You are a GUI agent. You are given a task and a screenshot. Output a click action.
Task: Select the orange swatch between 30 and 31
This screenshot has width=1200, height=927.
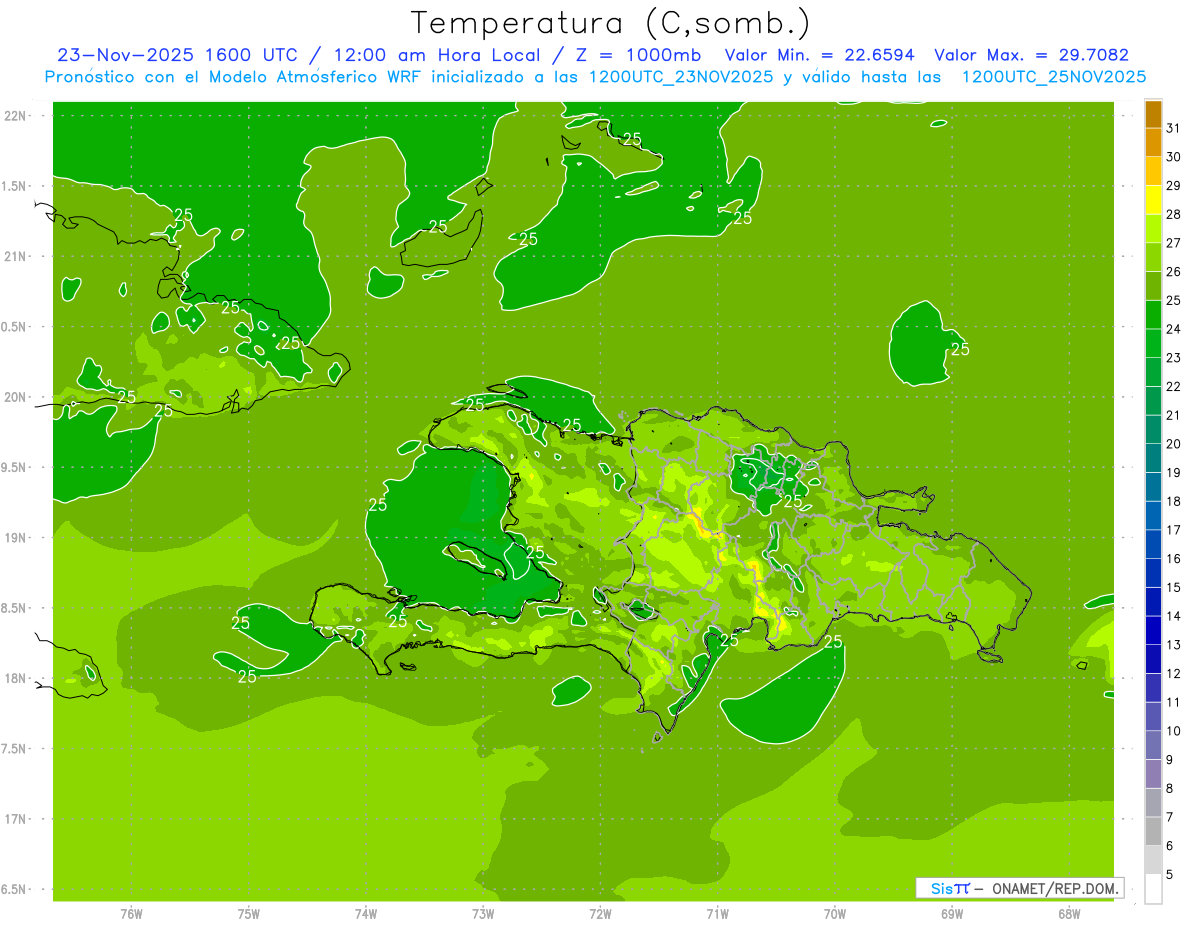pos(1153,143)
